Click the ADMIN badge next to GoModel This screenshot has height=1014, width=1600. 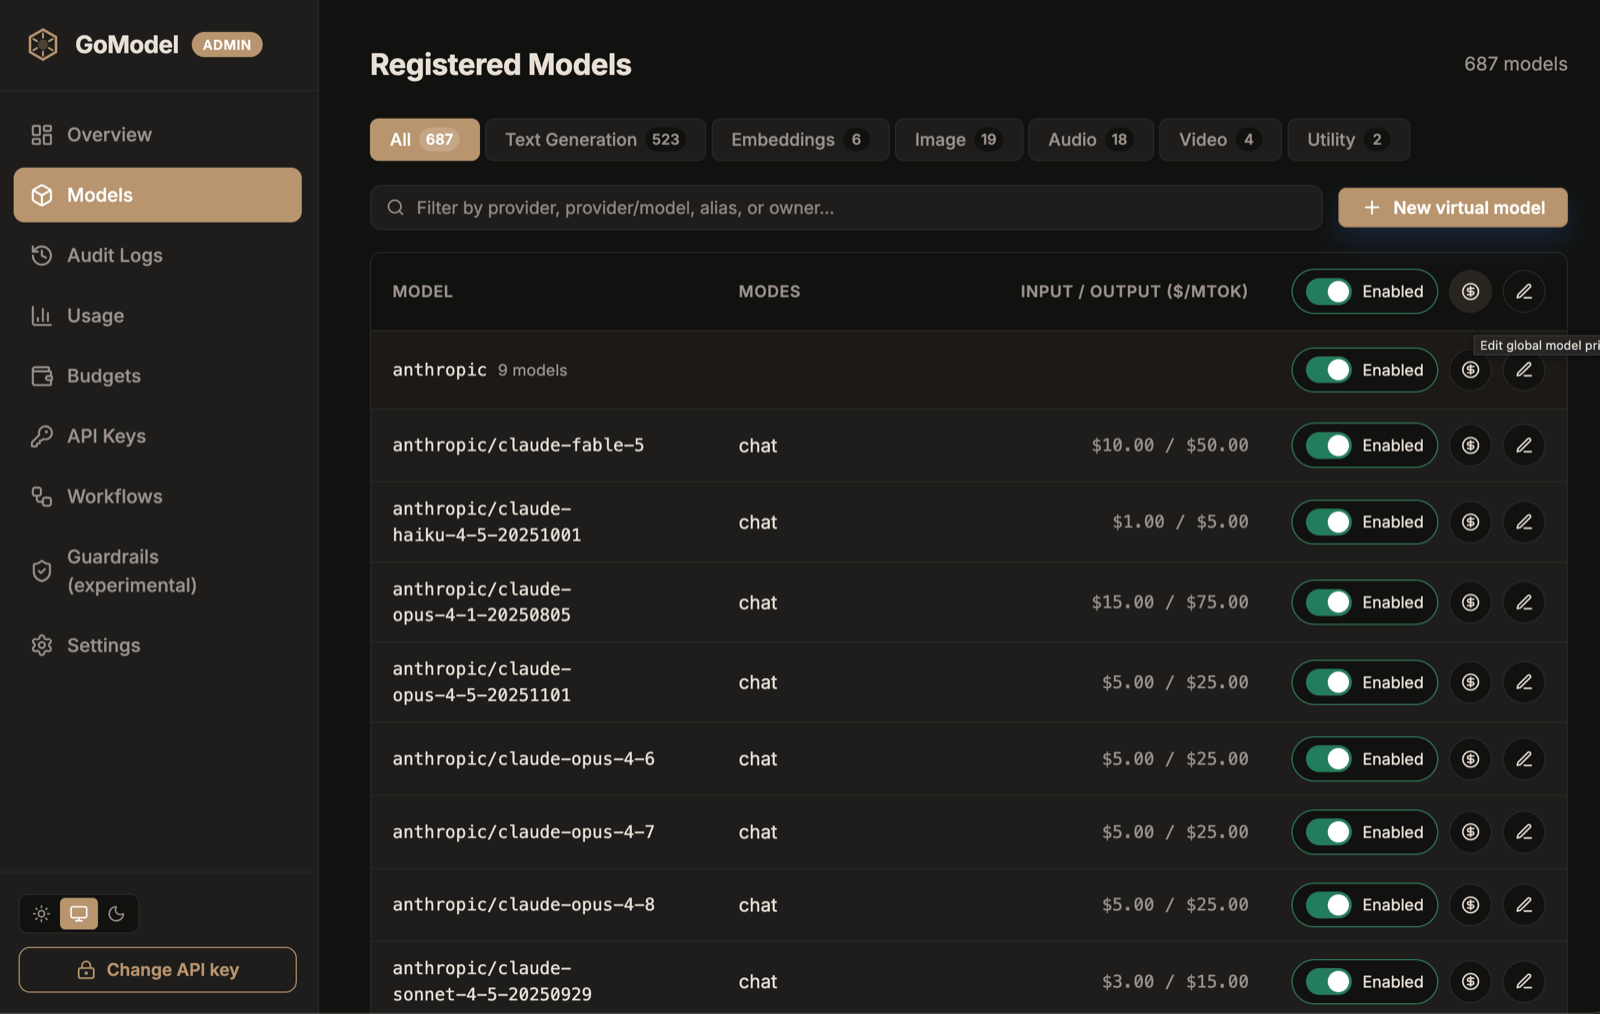click(227, 45)
